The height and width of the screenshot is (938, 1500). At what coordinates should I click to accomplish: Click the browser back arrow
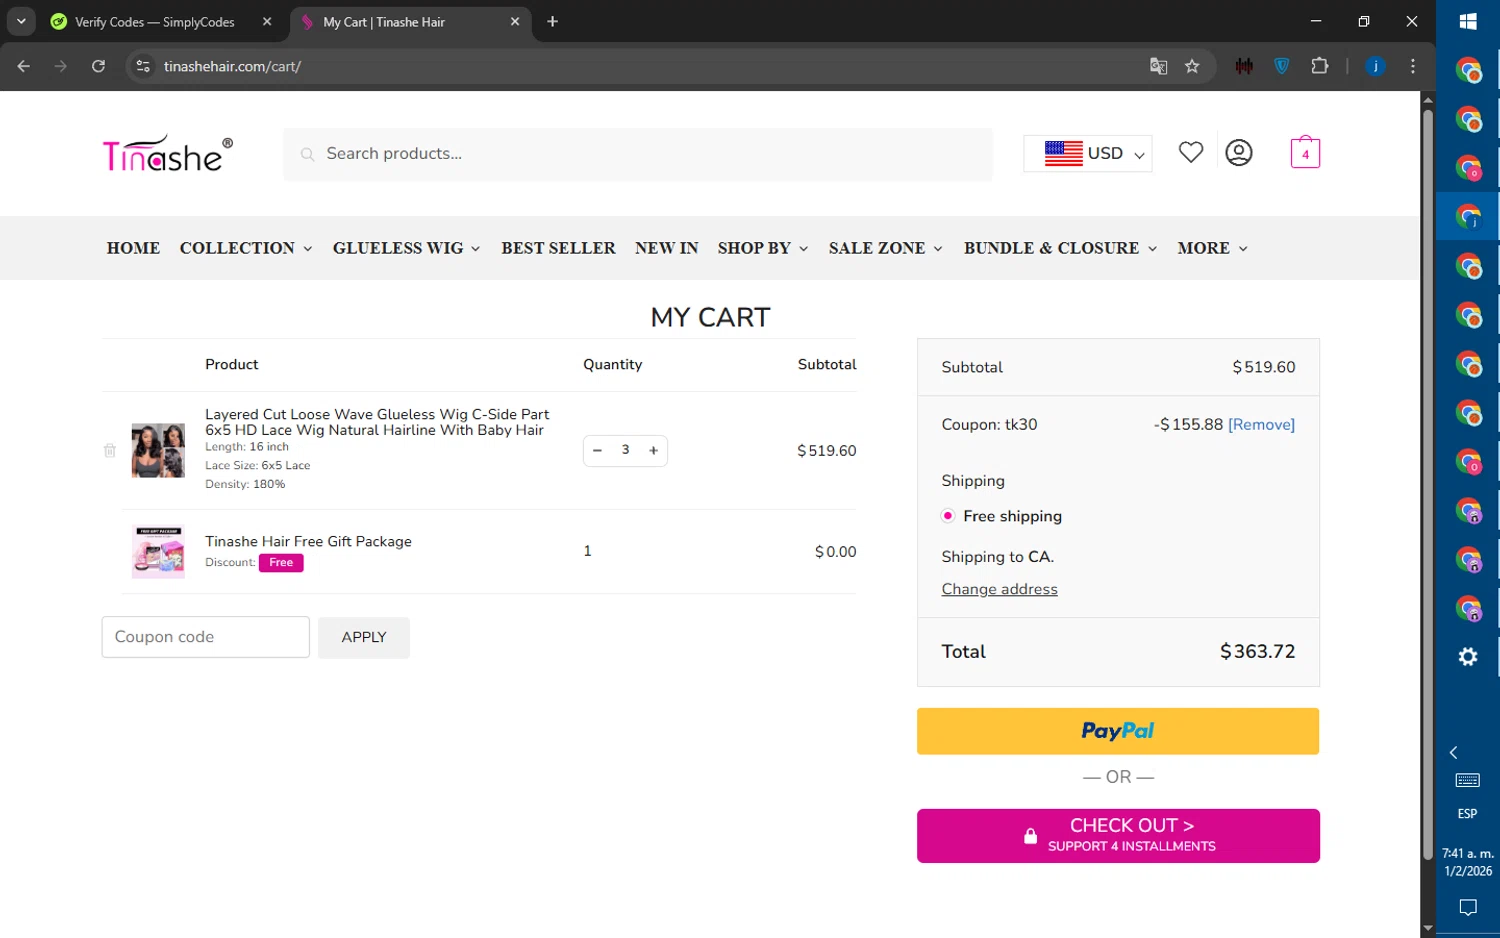click(x=24, y=66)
